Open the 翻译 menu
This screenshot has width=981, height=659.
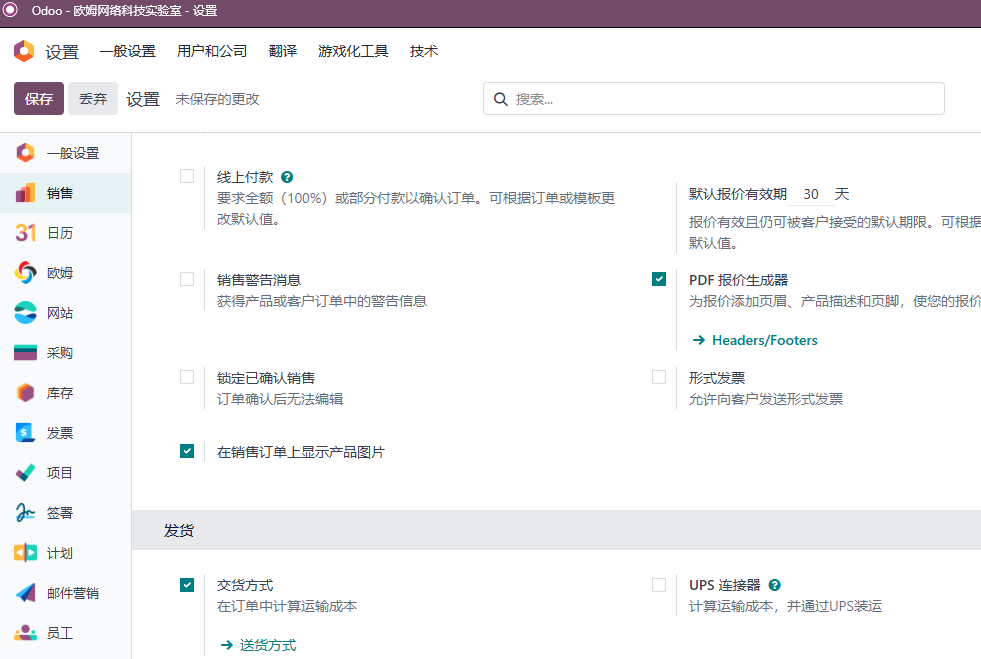point(283,51)
